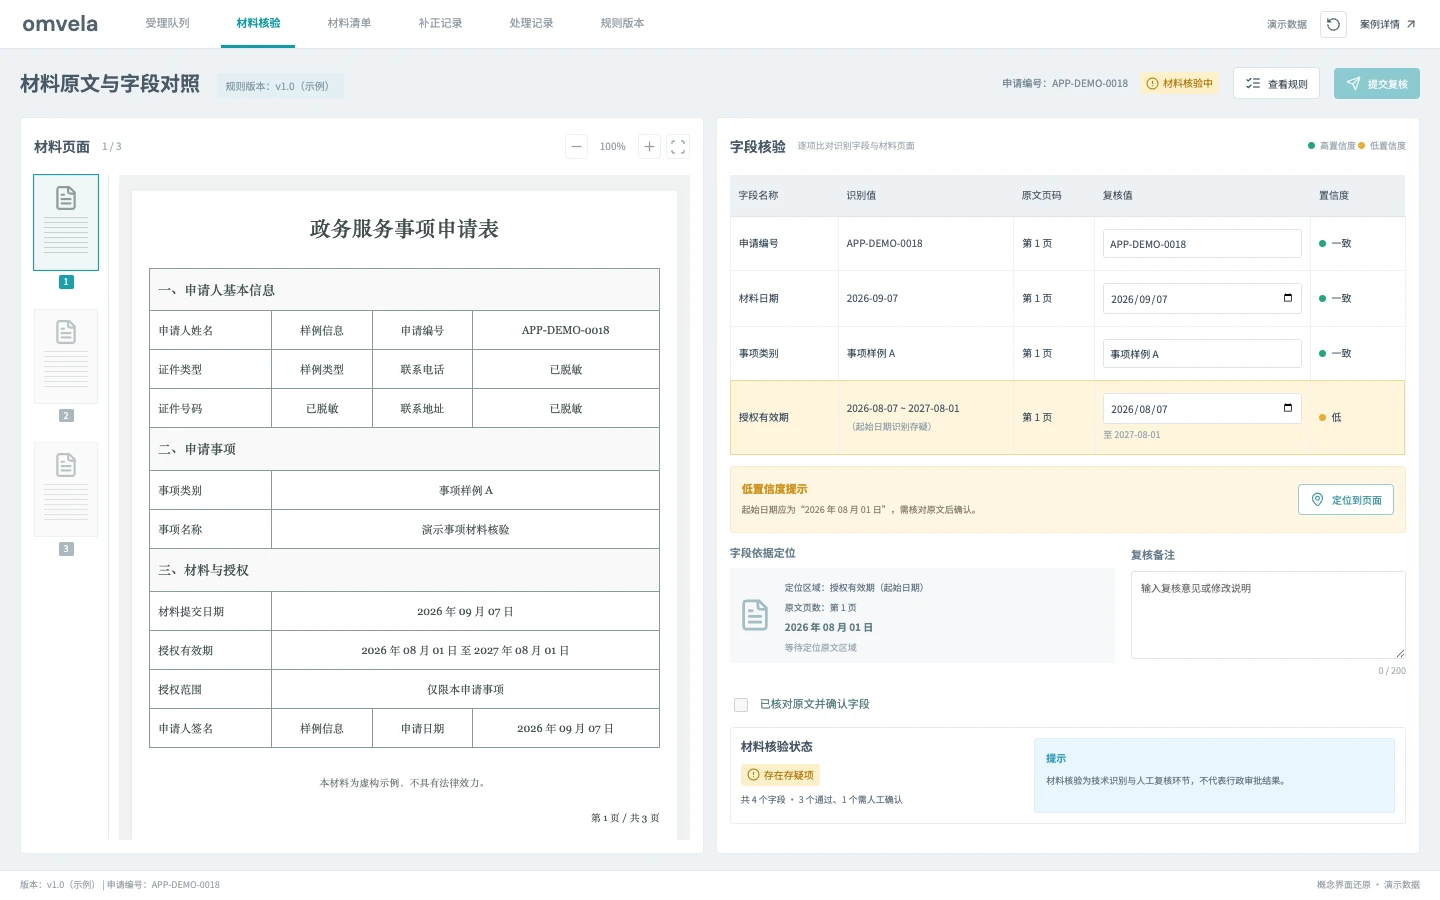
Task: Click 低置信度 legend item
Action: 1382,146
